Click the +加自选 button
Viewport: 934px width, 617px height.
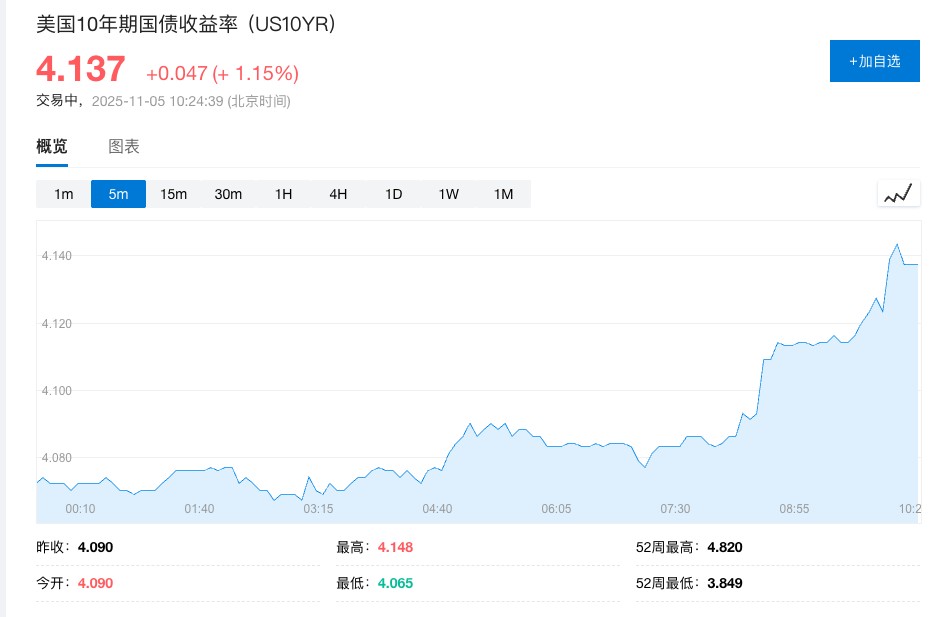[x=874, y=61]
